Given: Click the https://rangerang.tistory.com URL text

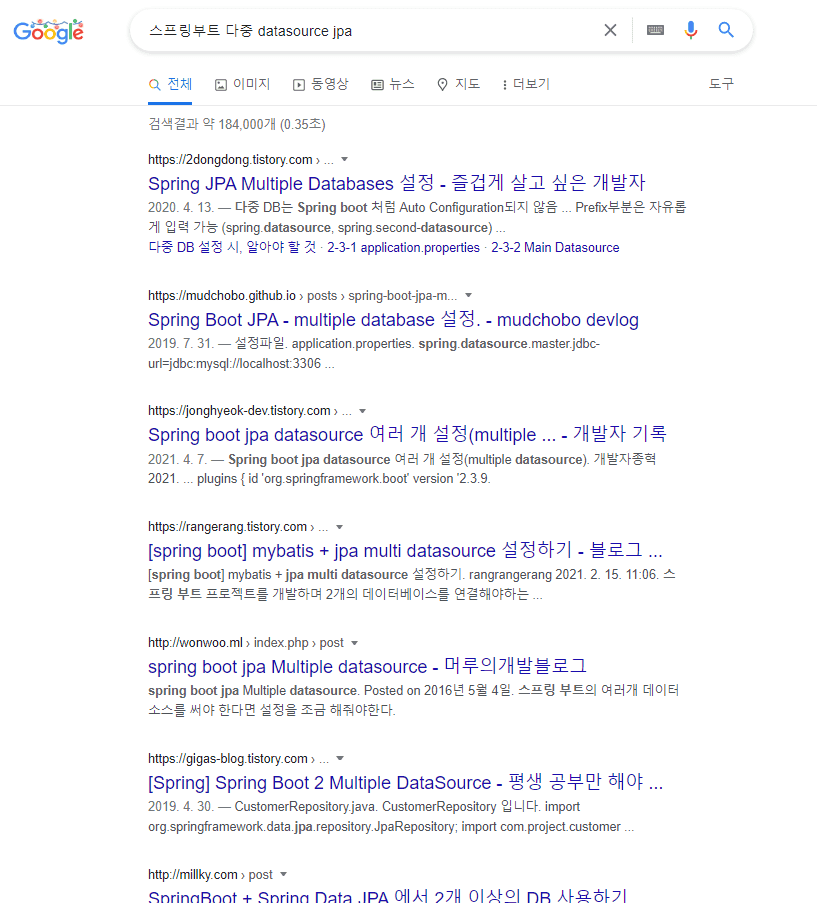Looking at the screenshot, I should [x=227, y=528].
